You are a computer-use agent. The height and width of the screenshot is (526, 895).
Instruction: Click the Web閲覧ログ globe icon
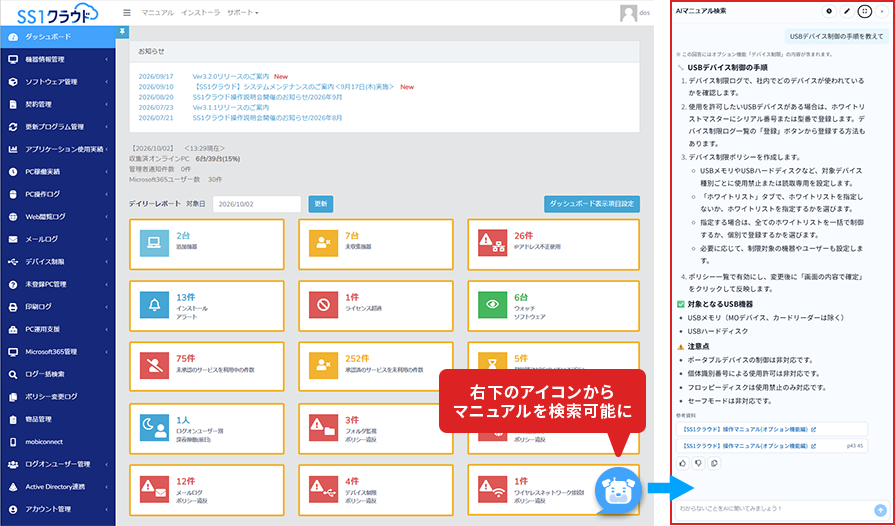click(13, 217)
